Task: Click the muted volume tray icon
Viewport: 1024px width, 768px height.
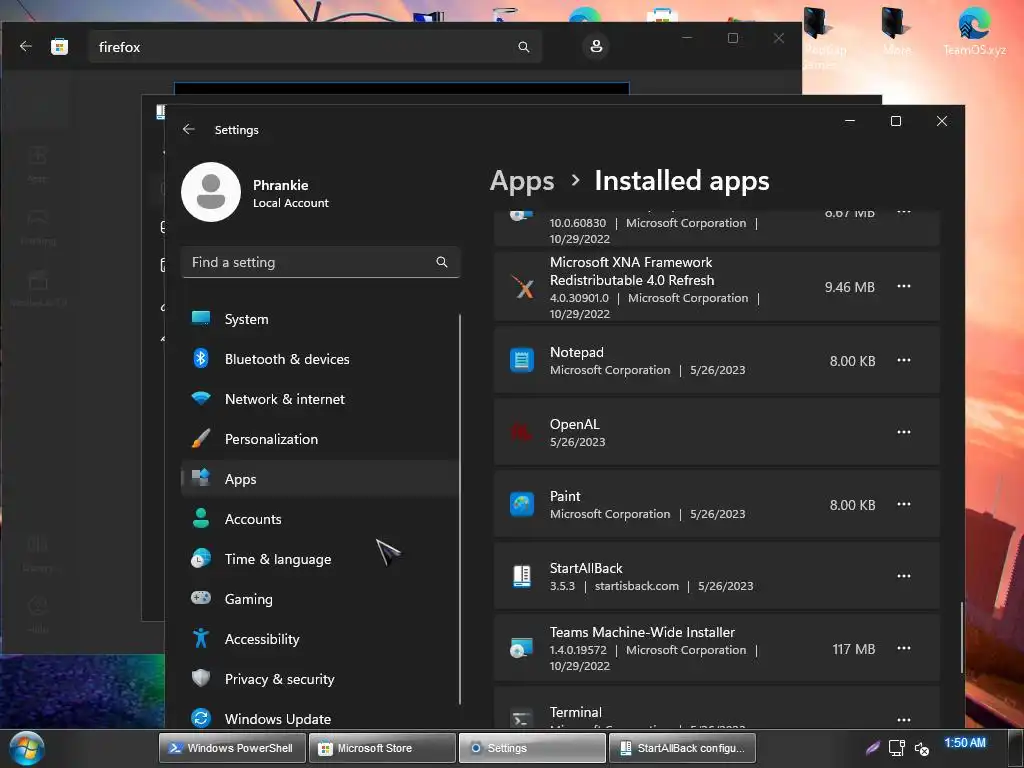Action: pos(921,748)
